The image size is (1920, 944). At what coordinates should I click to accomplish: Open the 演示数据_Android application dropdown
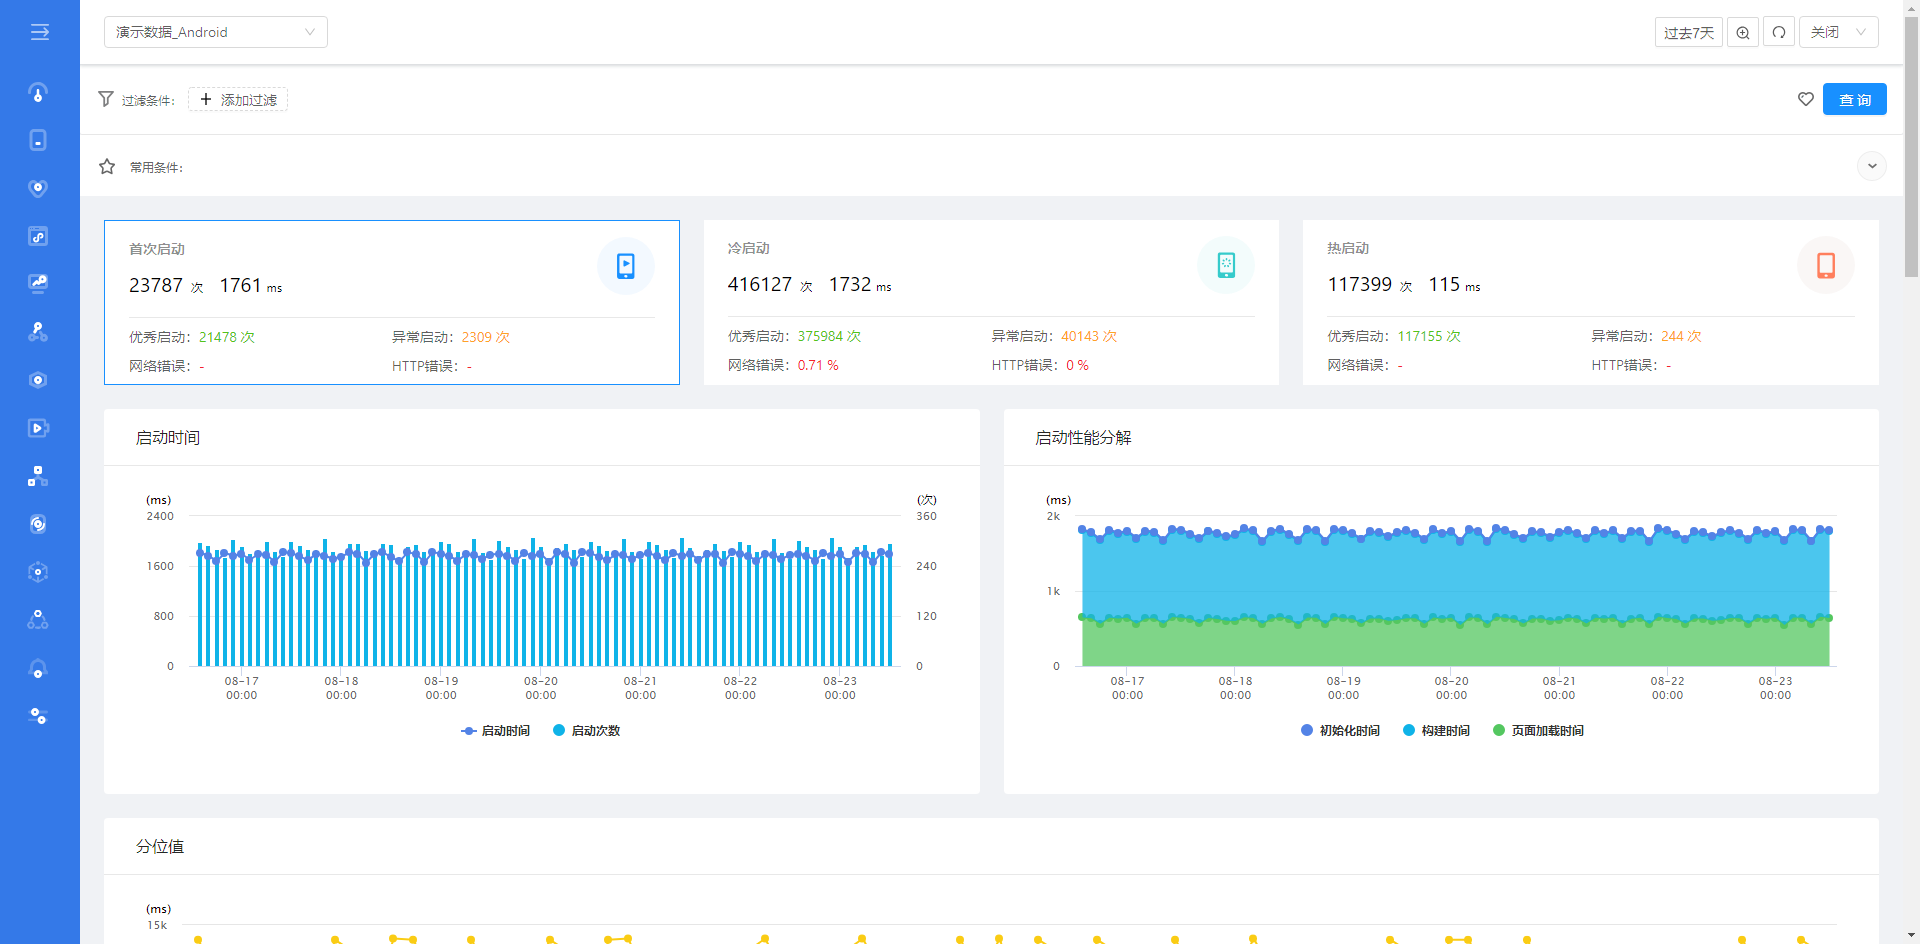(x=215, y=32)
